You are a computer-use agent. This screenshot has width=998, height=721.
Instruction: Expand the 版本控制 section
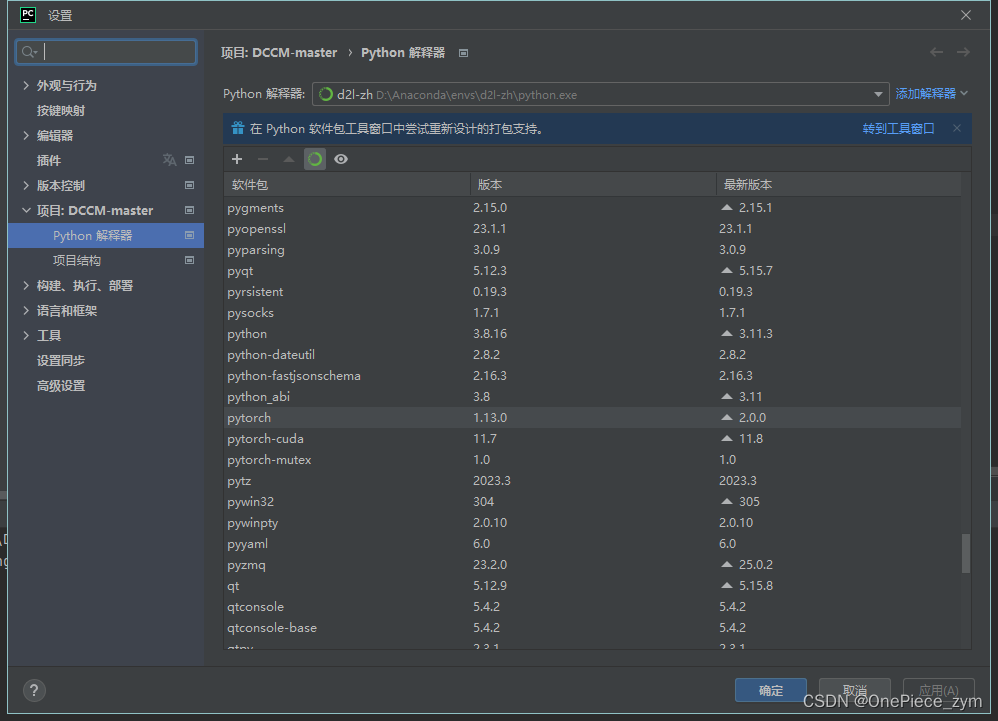click(x=26, y=185)
